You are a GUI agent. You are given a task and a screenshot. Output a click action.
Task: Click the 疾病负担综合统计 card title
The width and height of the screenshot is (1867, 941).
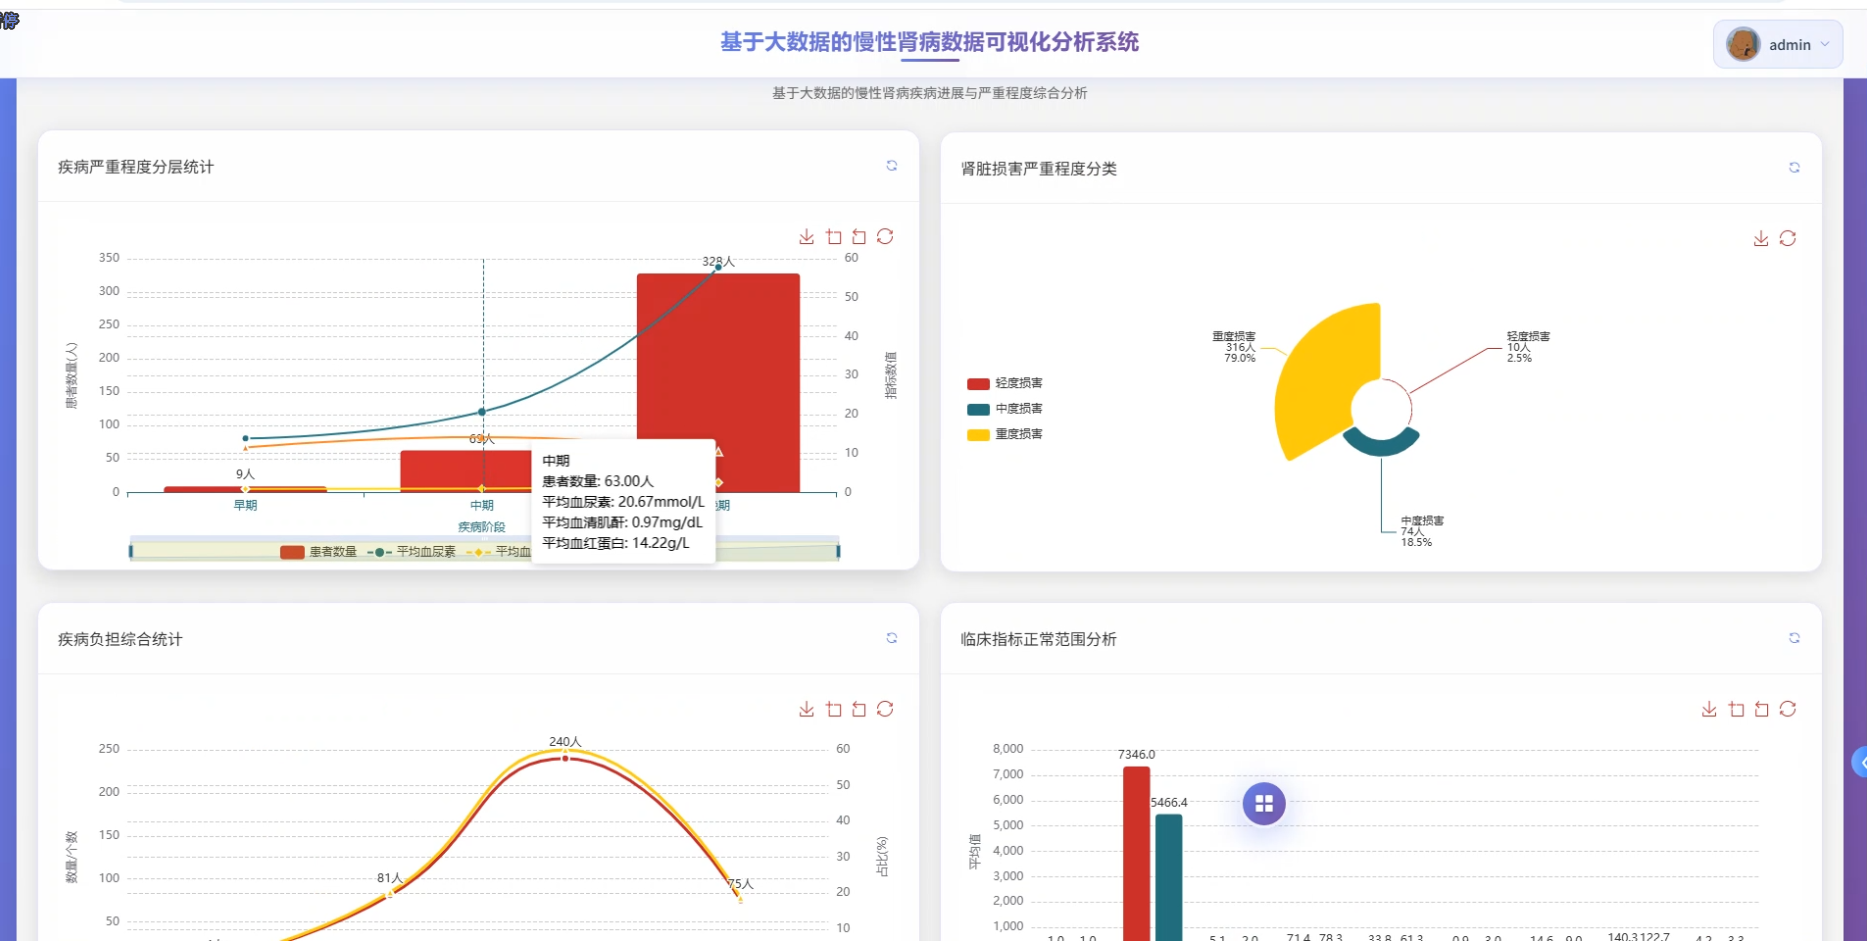(x=120, y=639)
